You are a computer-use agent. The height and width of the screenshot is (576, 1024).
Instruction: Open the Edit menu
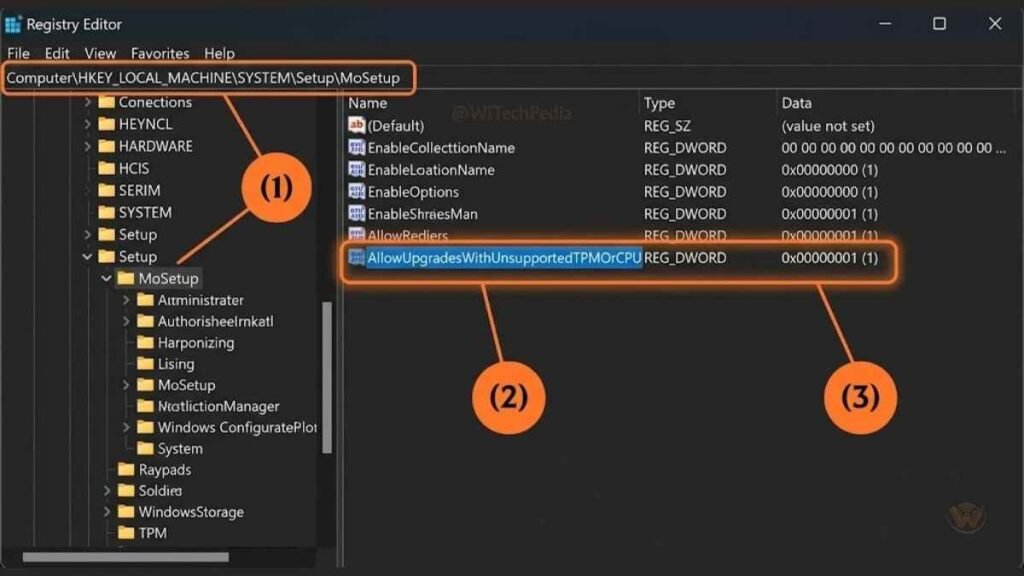57,54
